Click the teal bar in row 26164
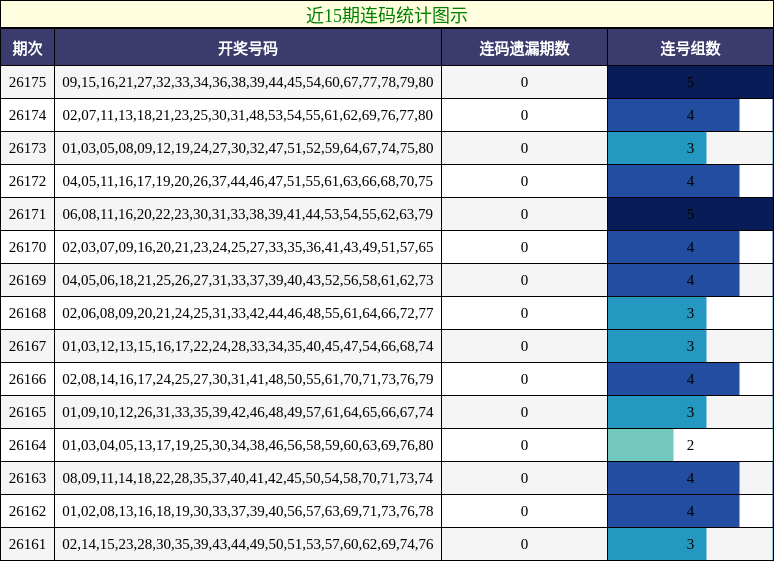 click(x=641, y=445)
